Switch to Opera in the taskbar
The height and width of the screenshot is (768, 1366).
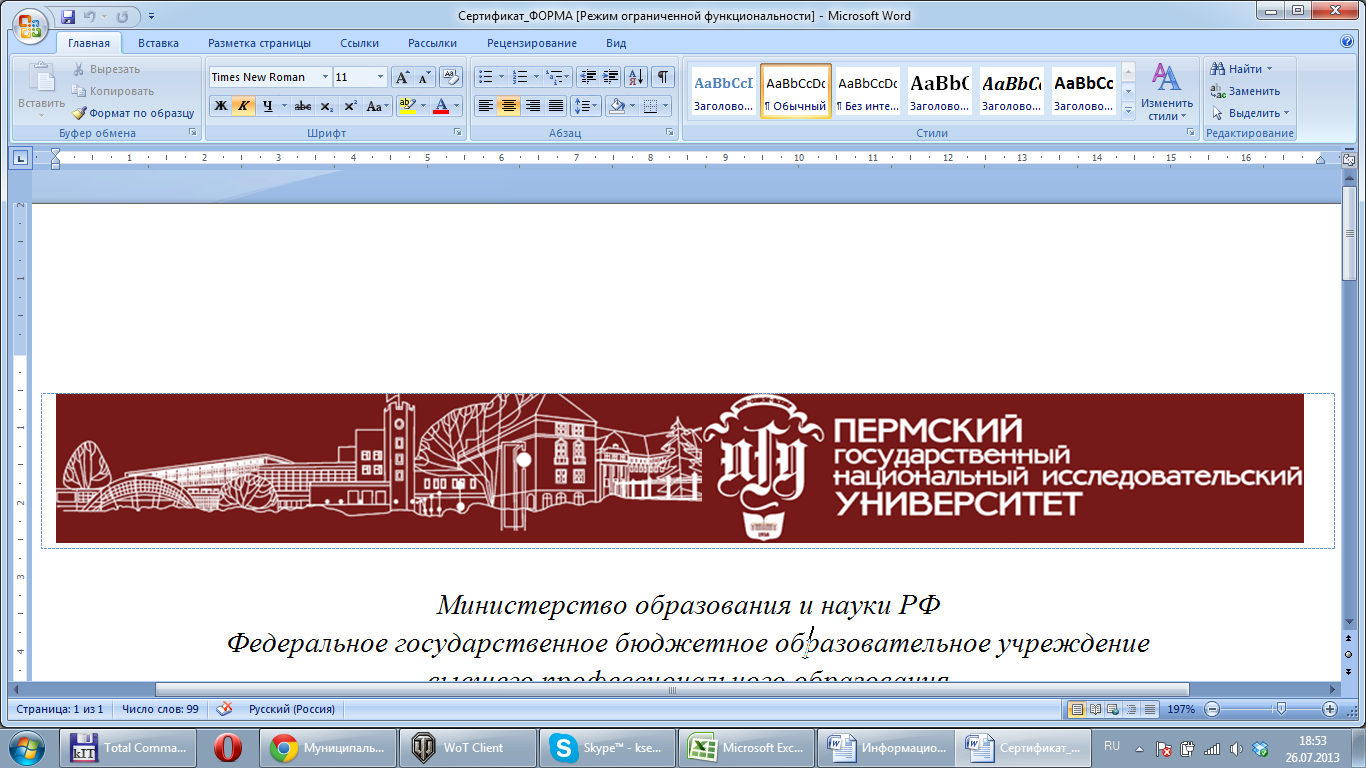[x=229, y=747]
